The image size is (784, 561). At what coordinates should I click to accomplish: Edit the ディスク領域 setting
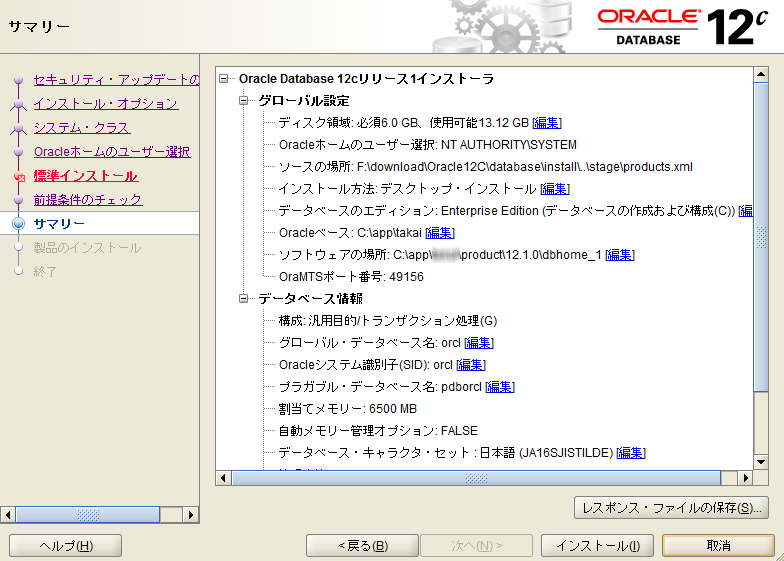coord(547,123)
